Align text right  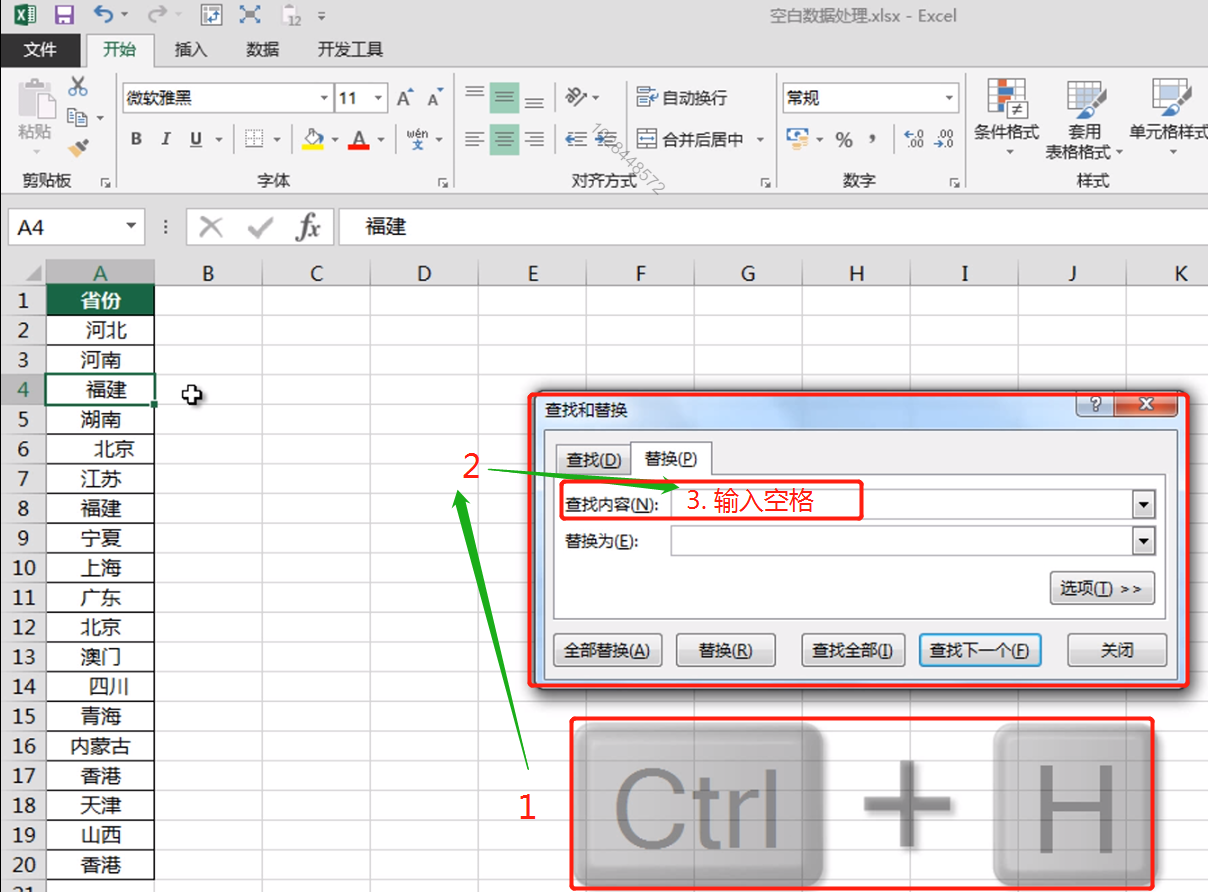(534, 139)
